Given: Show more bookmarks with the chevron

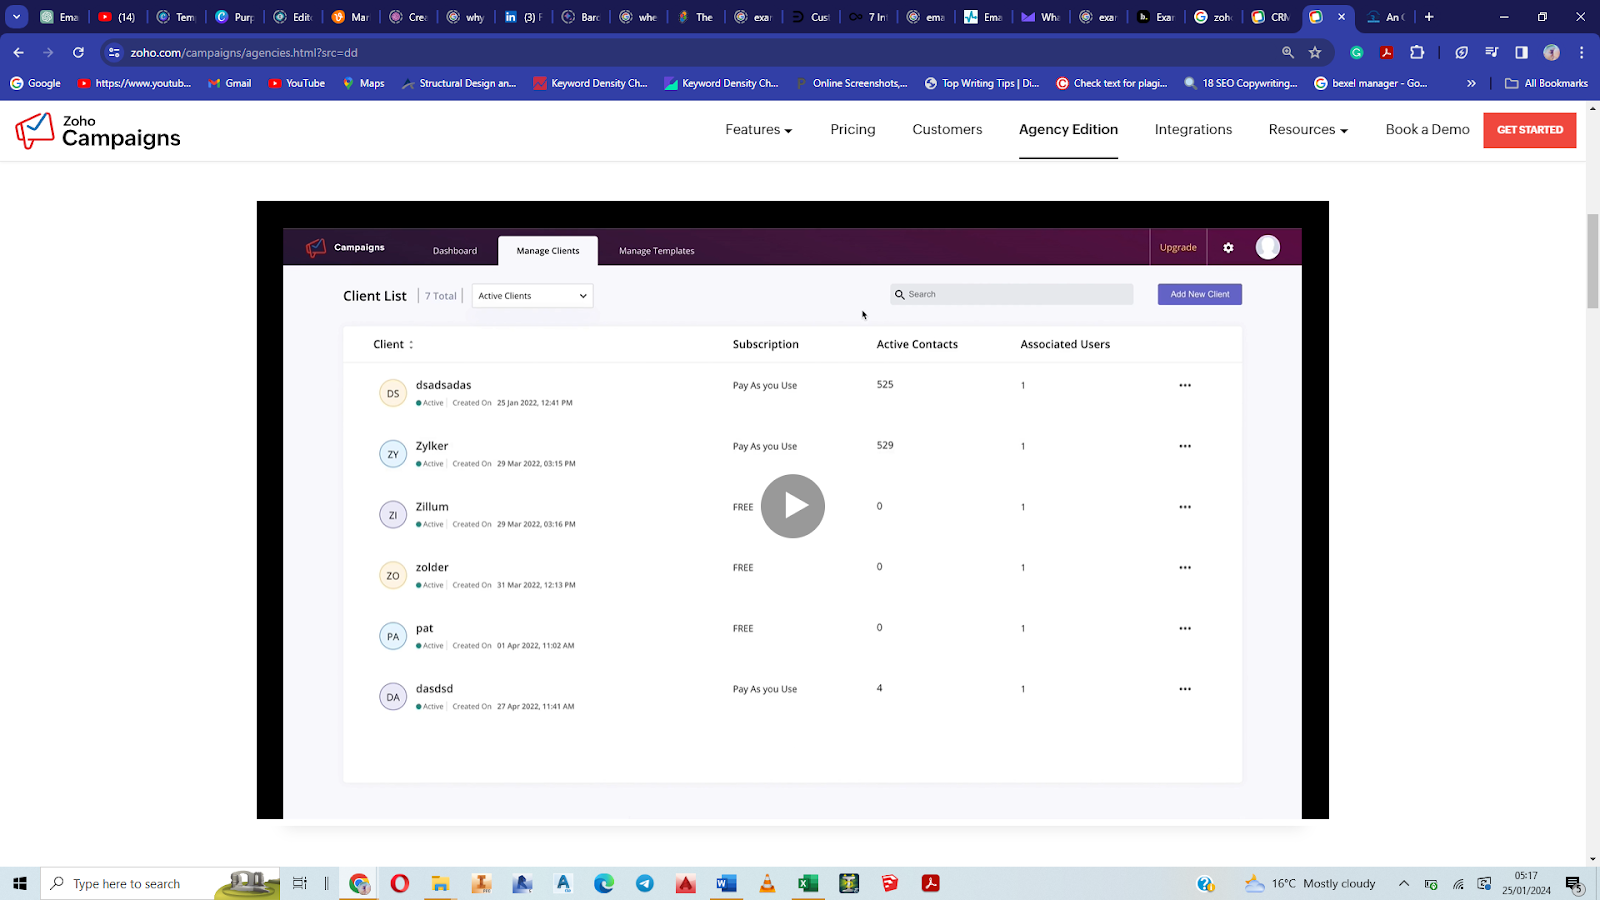Looking at the screenshot, I should [x=1471, y=83].
